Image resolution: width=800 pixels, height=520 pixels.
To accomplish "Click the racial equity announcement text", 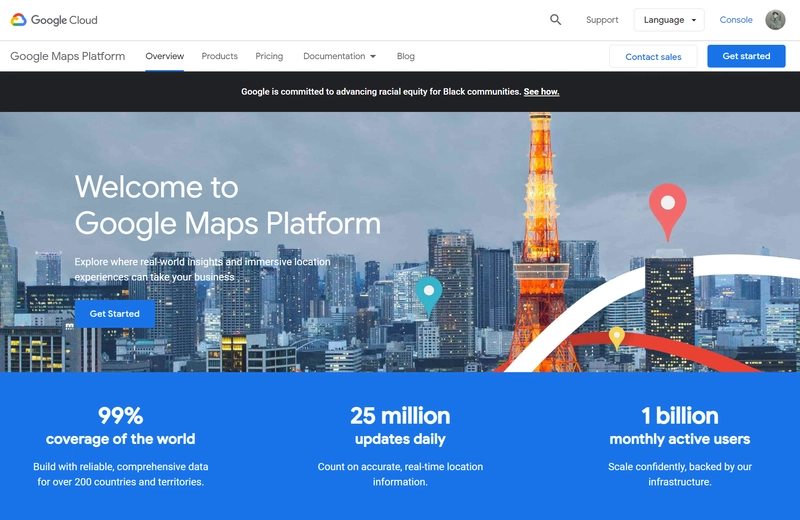I will tap(381, 92).
